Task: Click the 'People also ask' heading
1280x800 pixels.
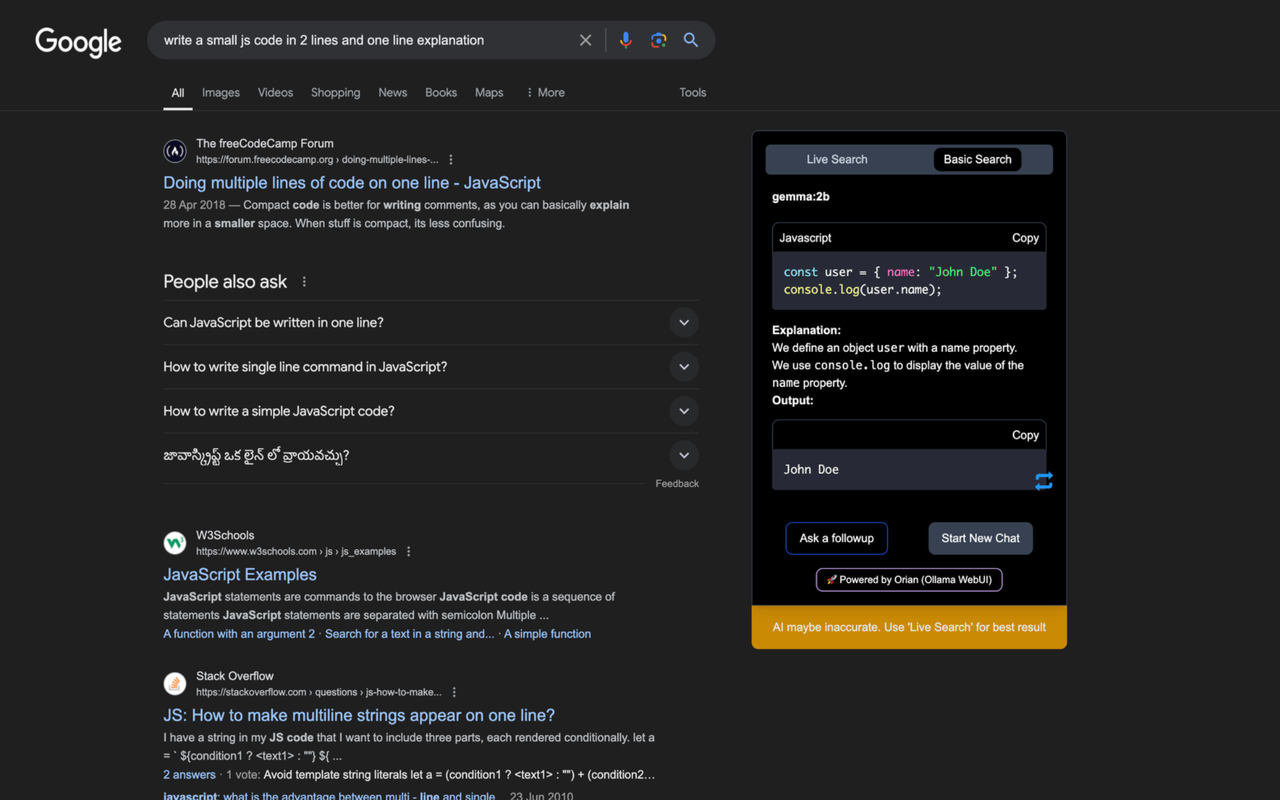Action: coord(225,282)
